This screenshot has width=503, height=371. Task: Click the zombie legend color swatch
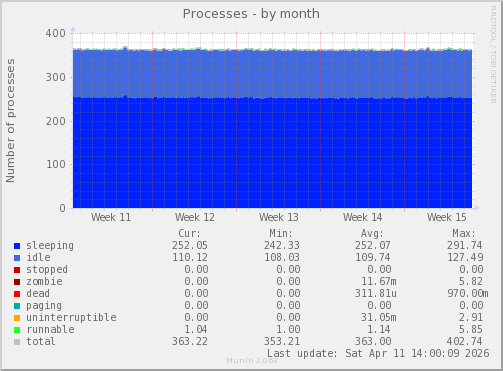tap(17, 282)
